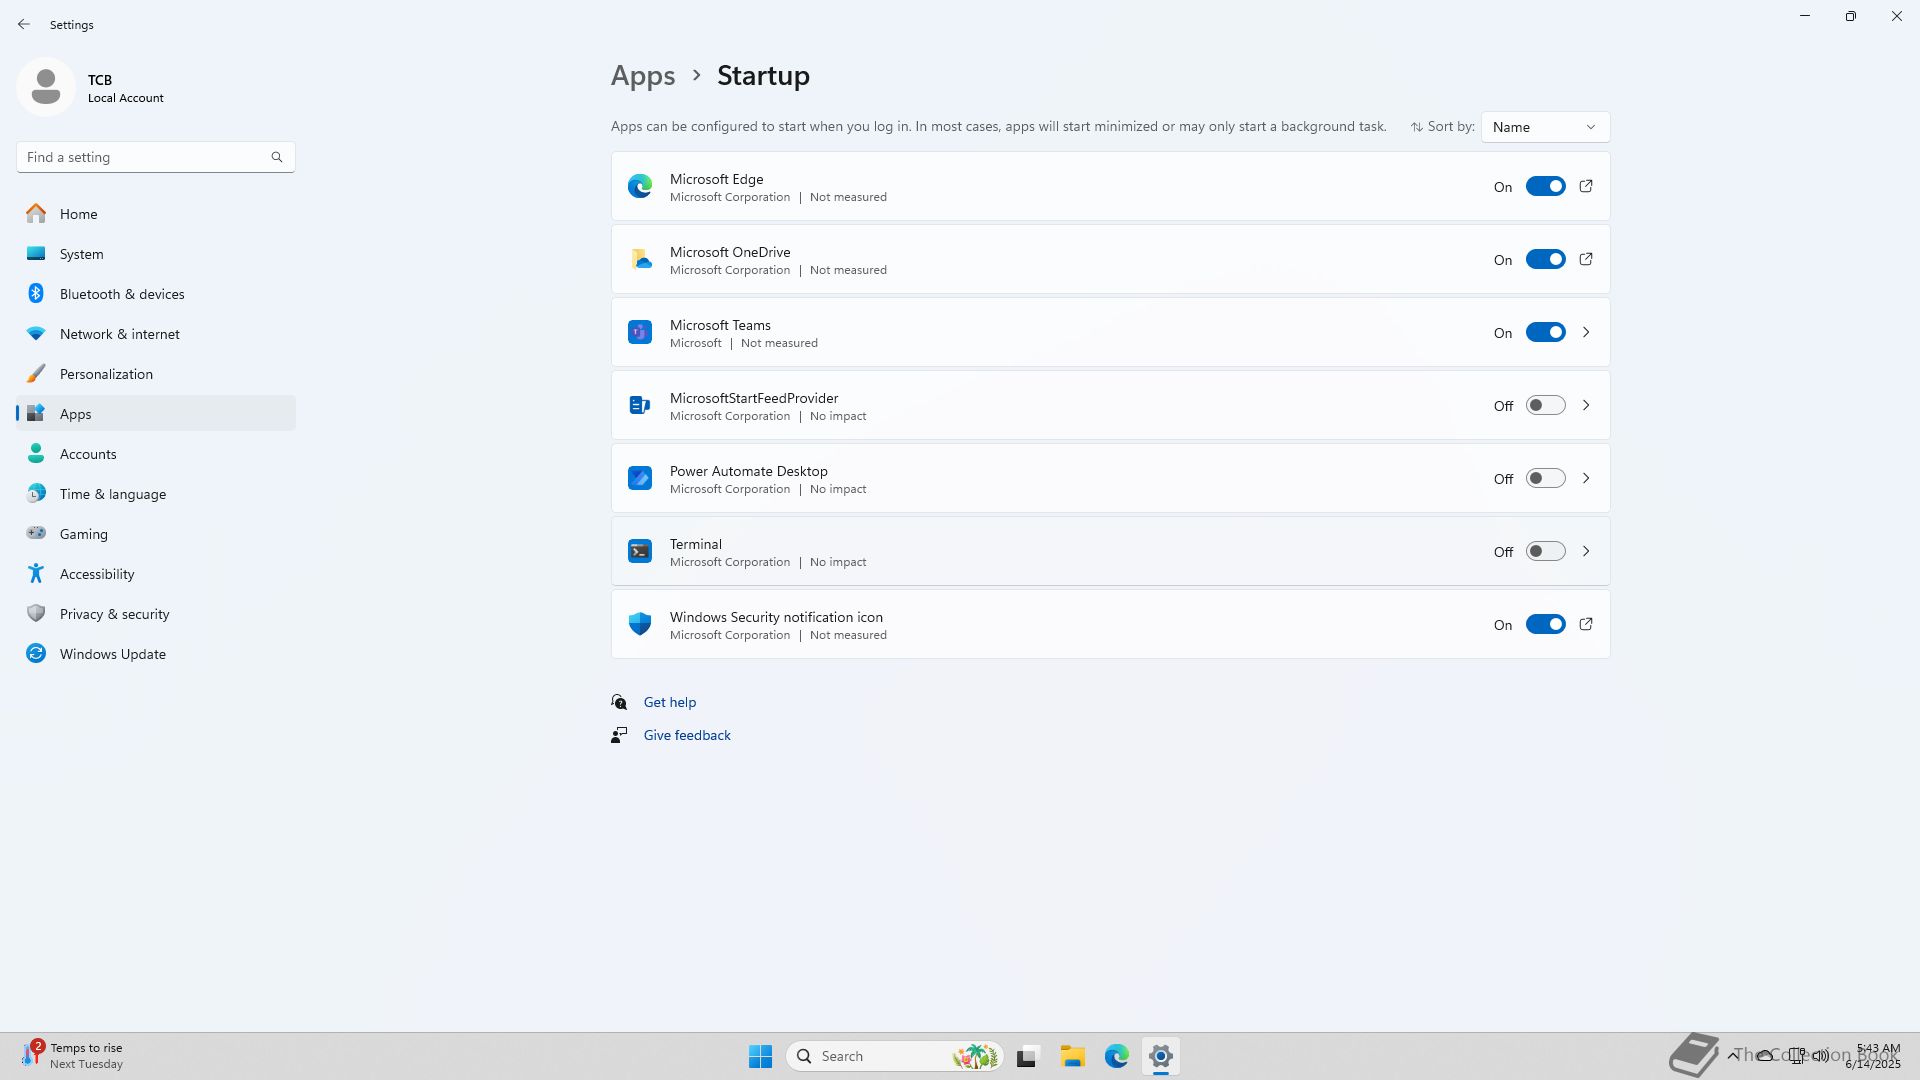This screenshot has height=1080, width=1920.
Task: Click the Find a setting search field
Action: click(x=140, y=157)
